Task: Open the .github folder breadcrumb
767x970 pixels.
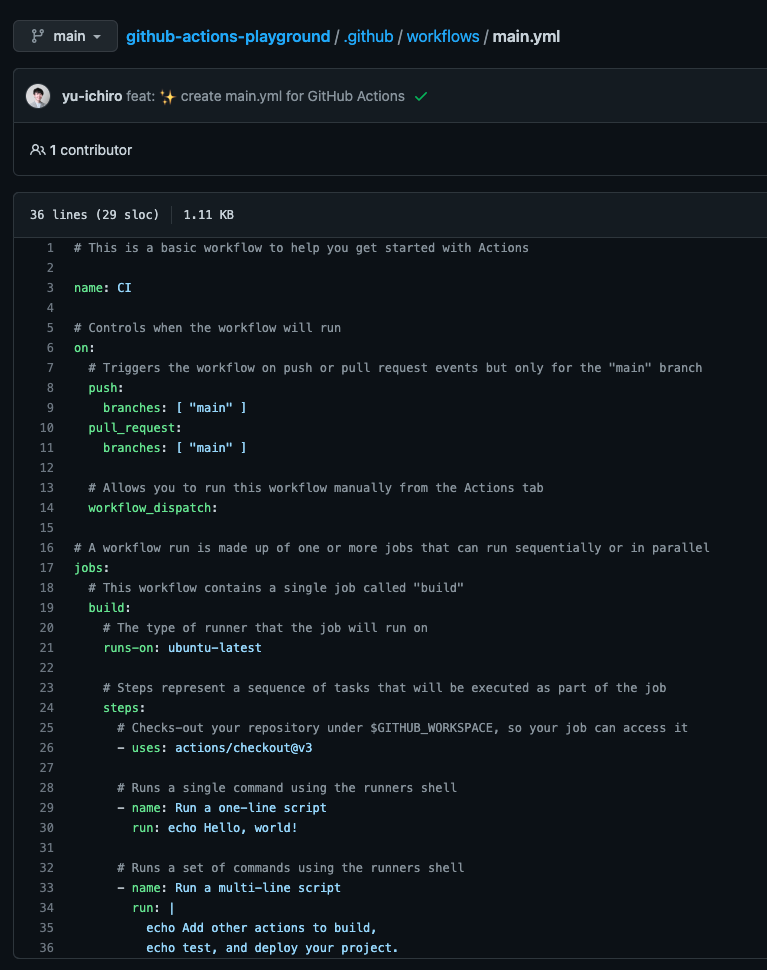Action: pyautogui.click(x=368, y=36)
